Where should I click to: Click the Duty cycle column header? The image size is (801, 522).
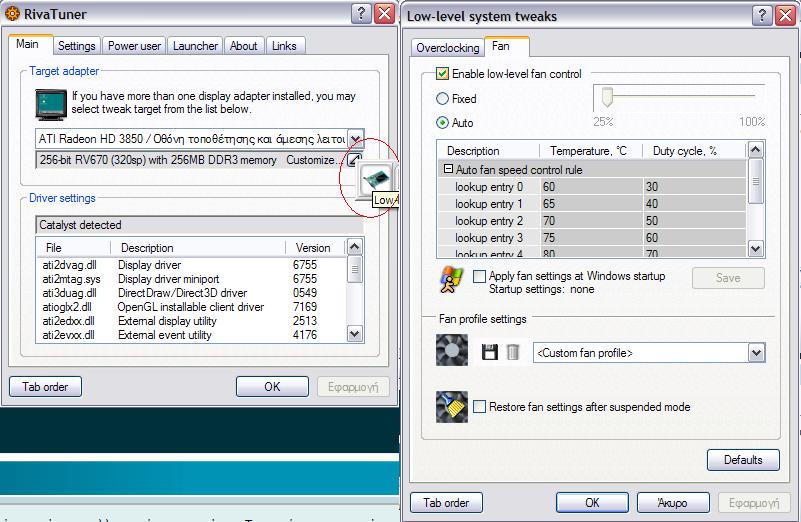(694, 151)
